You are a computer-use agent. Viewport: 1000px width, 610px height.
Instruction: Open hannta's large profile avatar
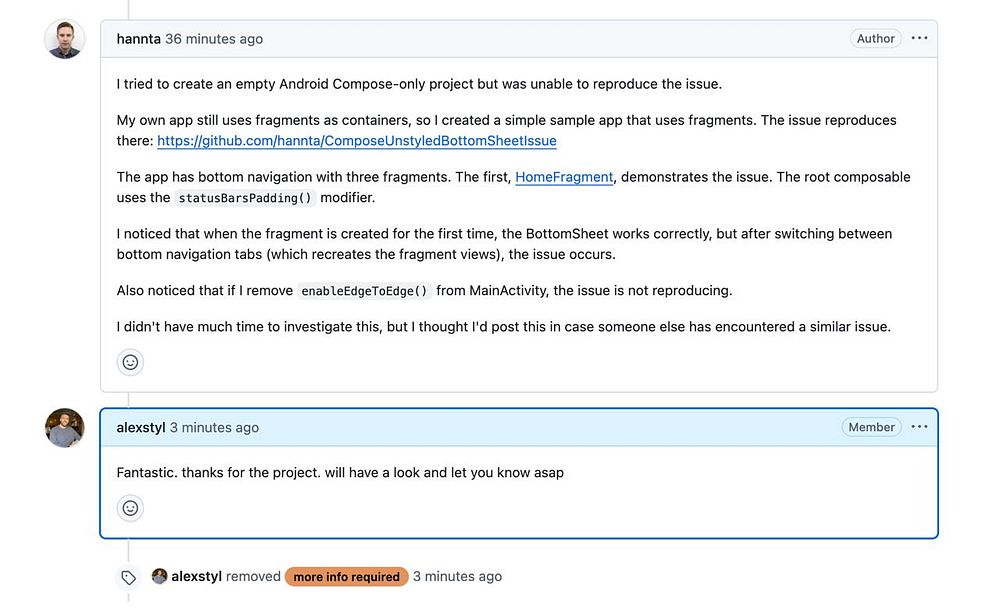[65, 39]
